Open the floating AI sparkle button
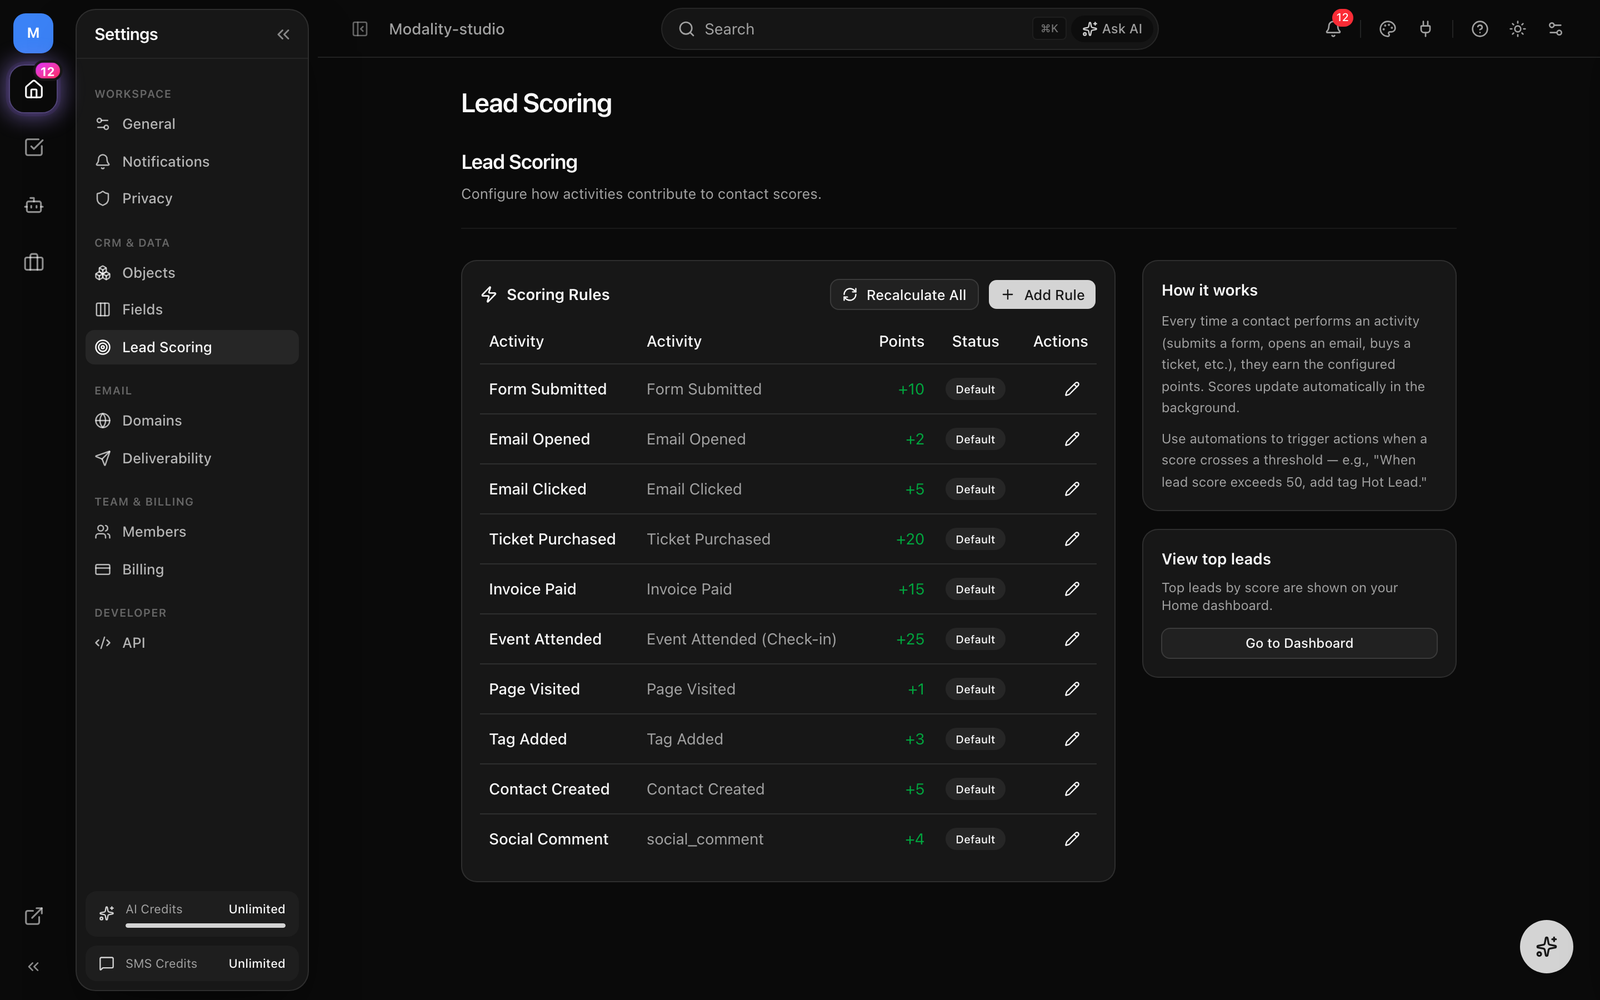 (x=1546, y=946)
